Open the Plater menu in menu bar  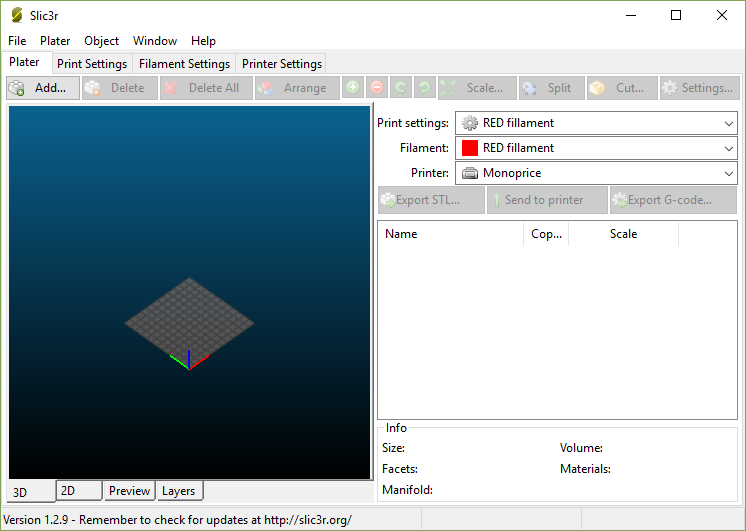55,41
